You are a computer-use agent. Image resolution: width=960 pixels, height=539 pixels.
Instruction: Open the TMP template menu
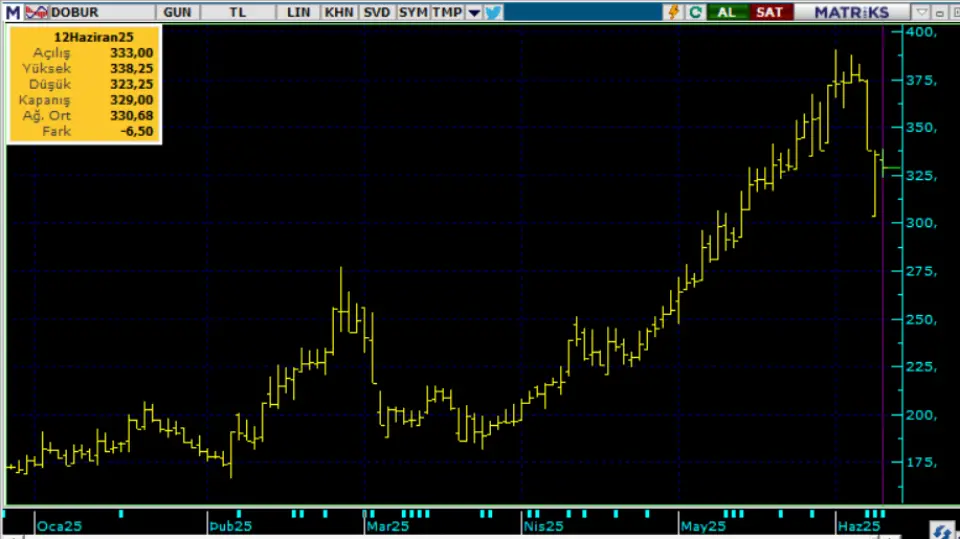[x=446, y=12]
